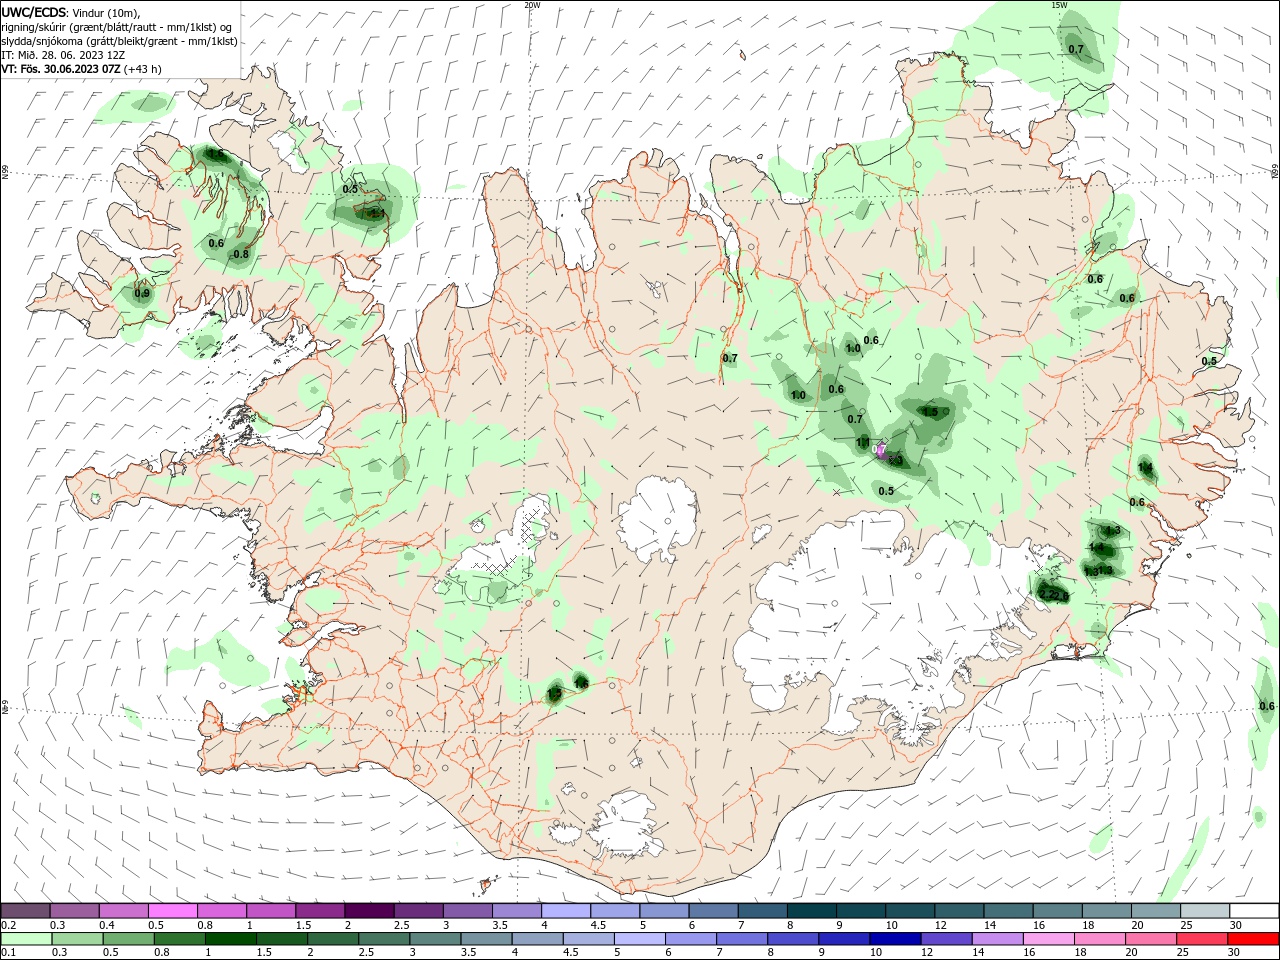Select the 12 violet swatch in the bottom legend row
This screenshot has width=1280, height=960.
pyautogui.click(x=948, y=938)
